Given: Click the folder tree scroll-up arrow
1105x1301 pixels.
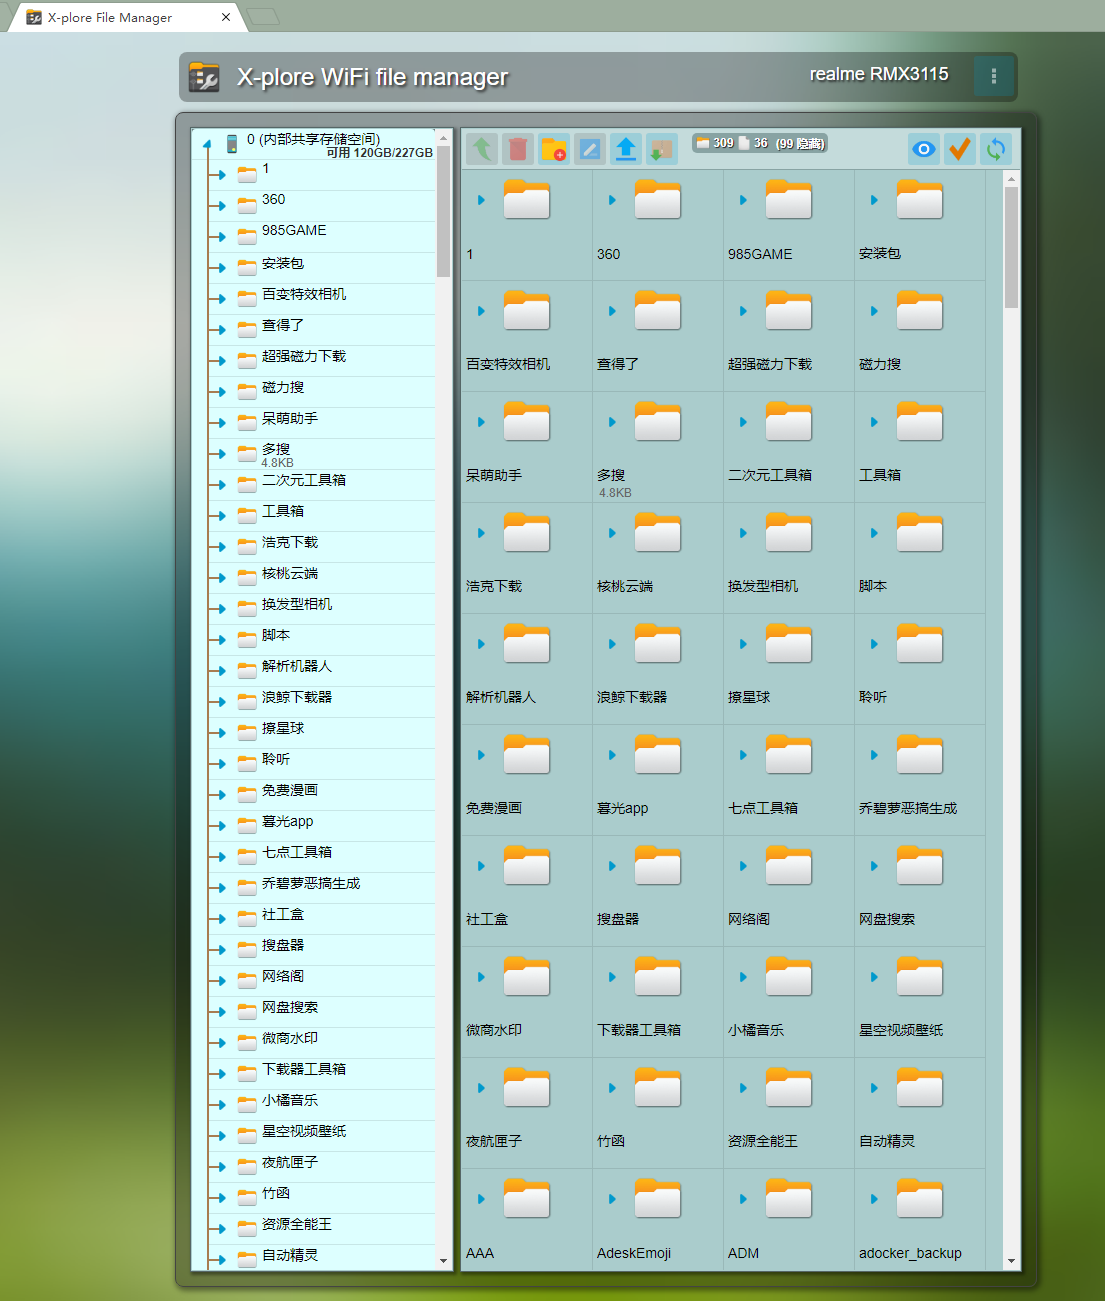Looking at the screenshot, I should tap(443, 137).
